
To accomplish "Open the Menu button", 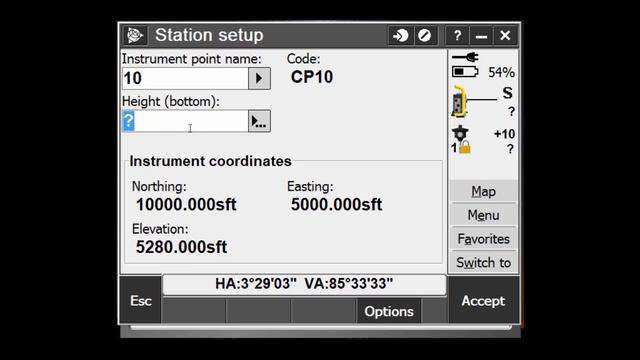I will [x=483, y=215].
